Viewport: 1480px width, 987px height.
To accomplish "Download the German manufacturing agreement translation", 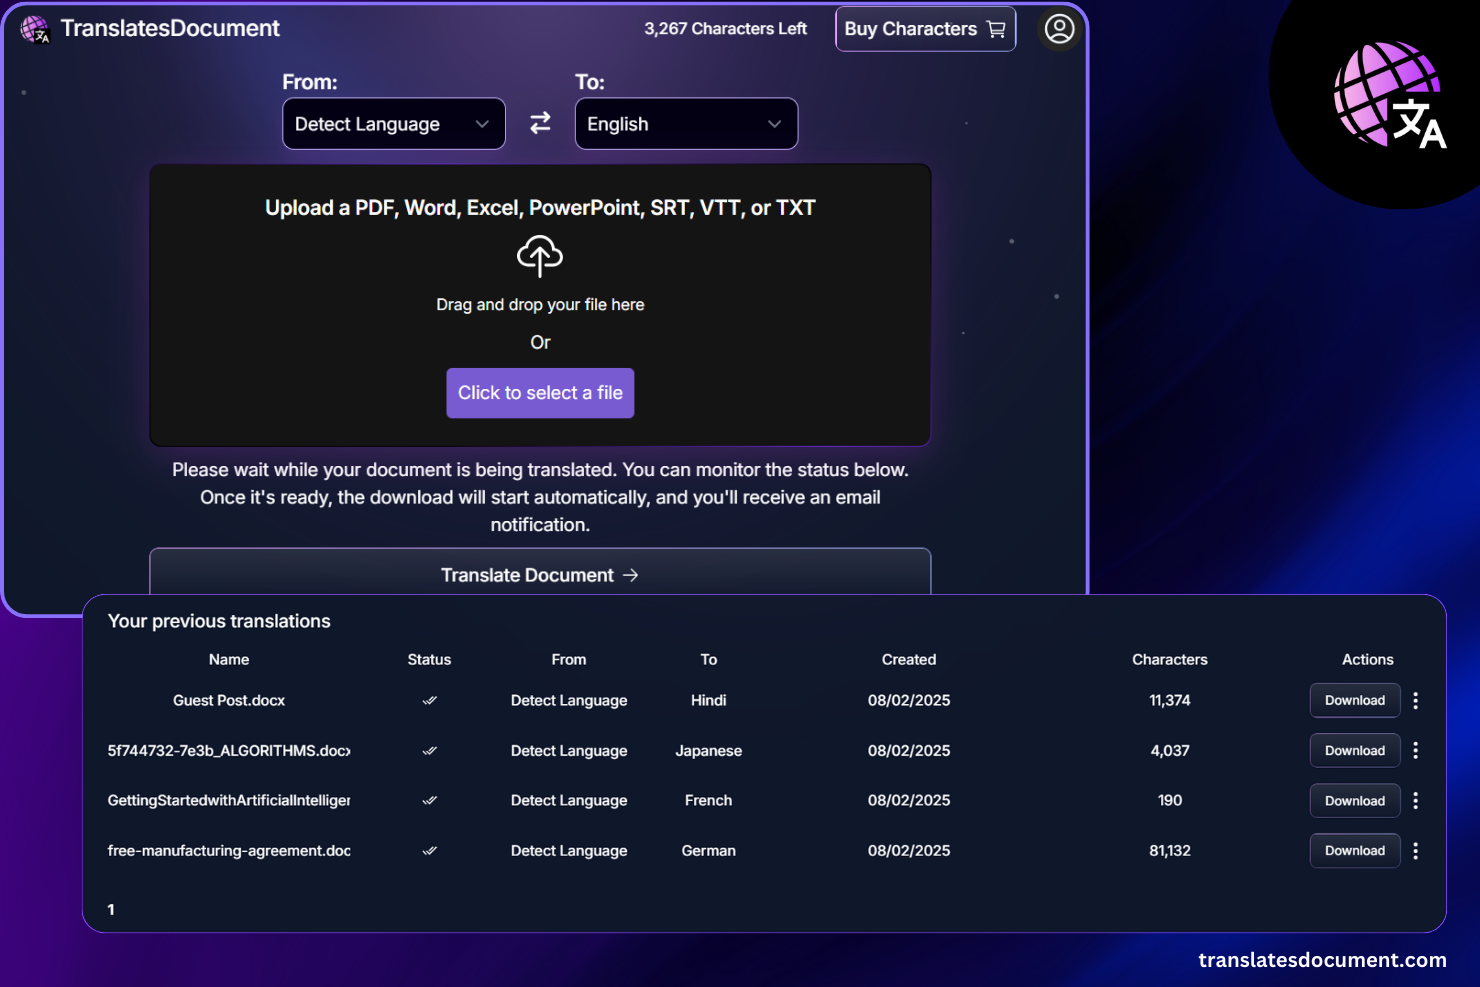I will 1355,851.
